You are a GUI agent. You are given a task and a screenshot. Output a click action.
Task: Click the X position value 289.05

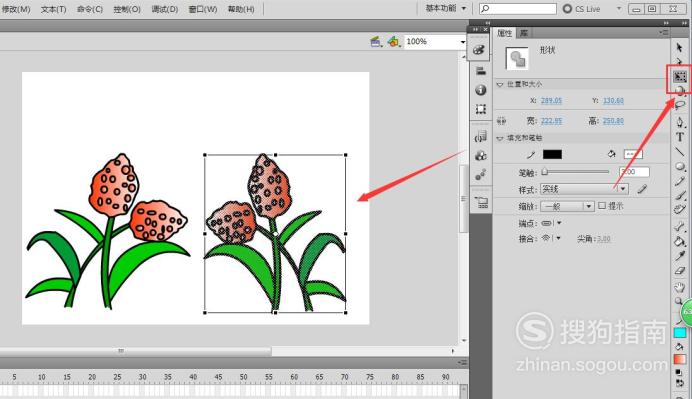[x=551, y=101]
